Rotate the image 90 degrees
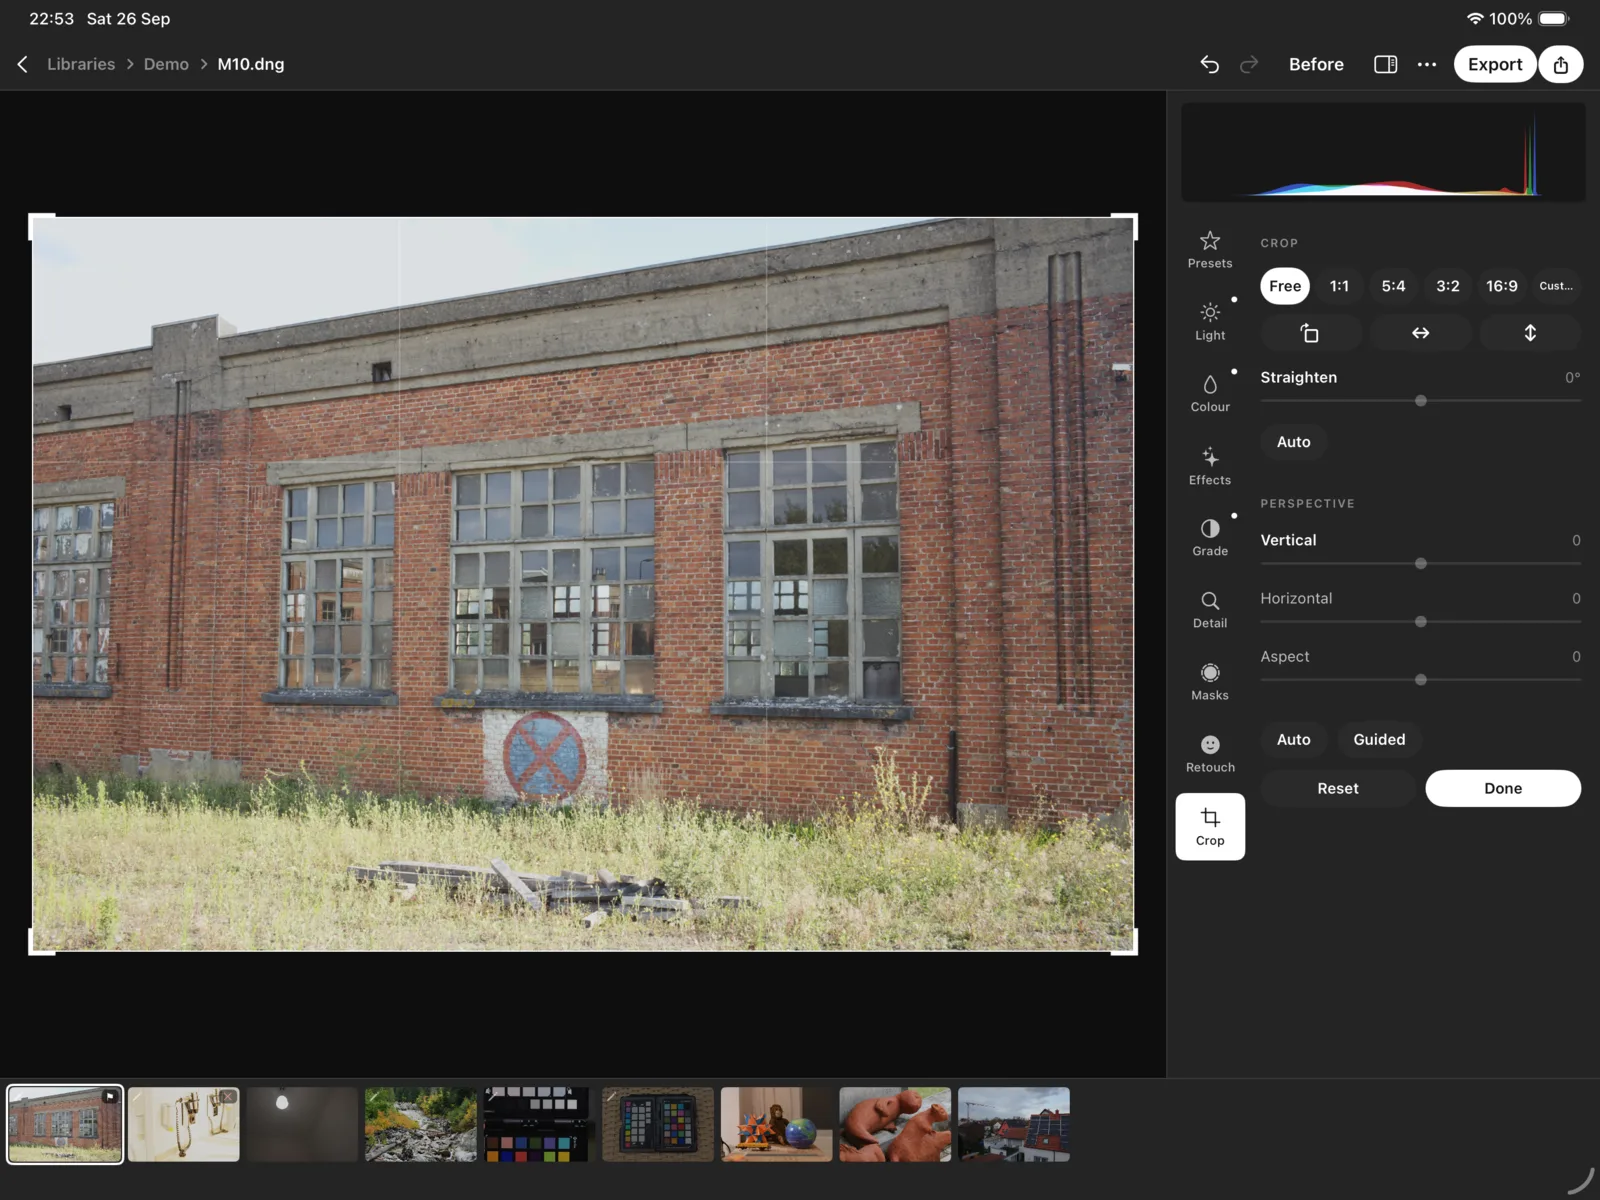1600x1200 pixels. coord(1311,333)
